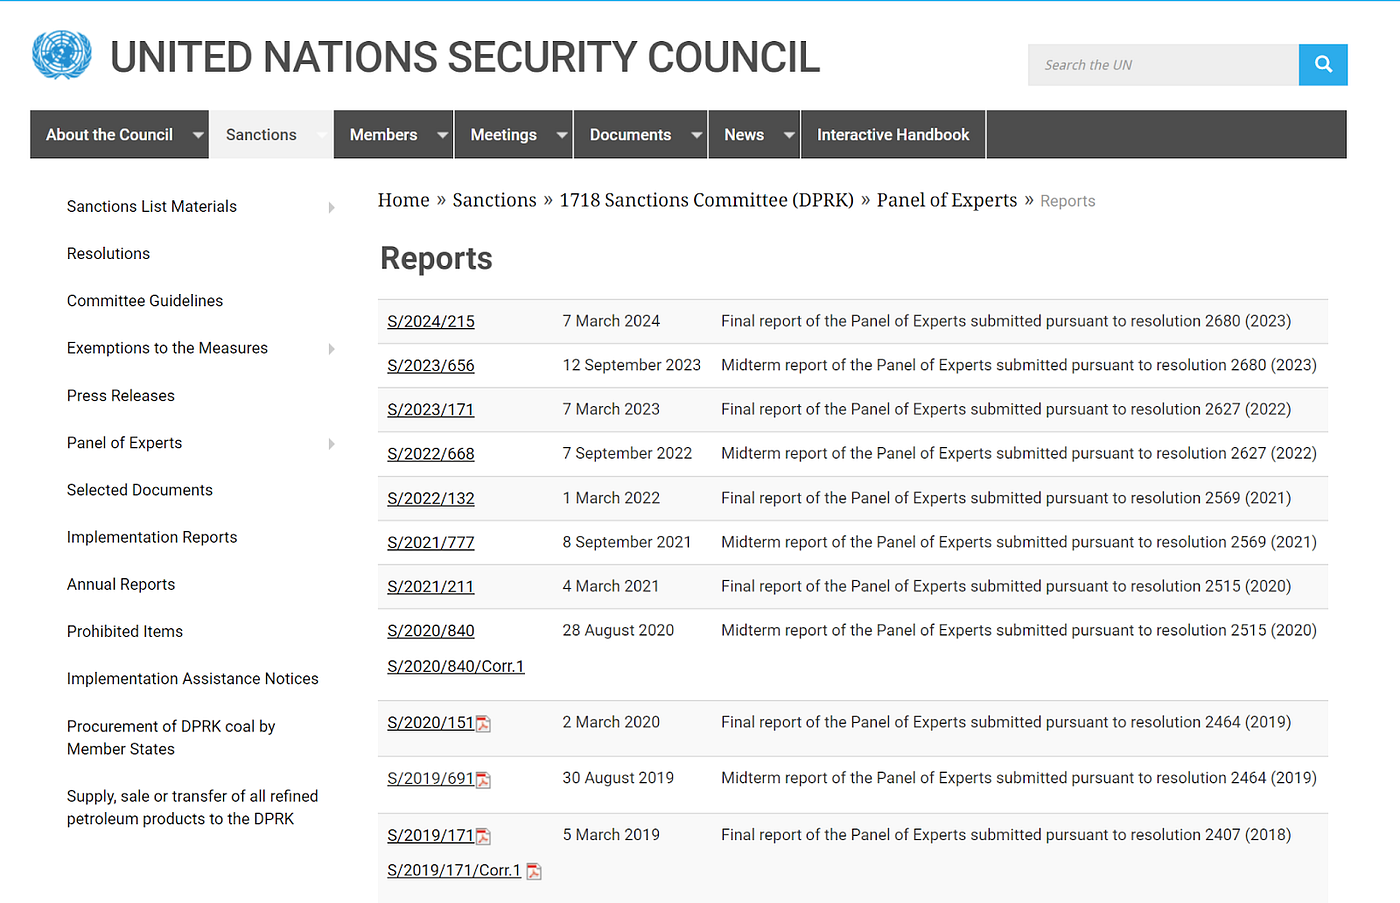Viewport: 1400px width, 903px height.
Task: Expand Sanctions List Materials submenu arrow
Action: click(331, 207)
